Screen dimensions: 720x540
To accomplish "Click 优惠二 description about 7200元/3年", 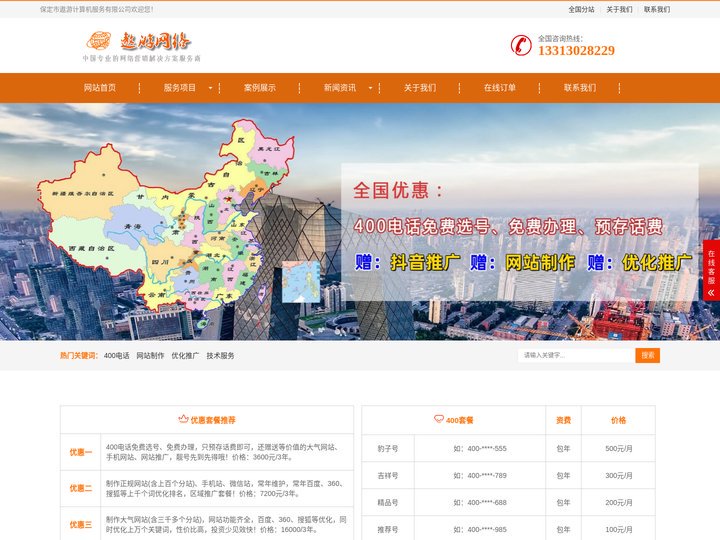I will 225,489.
